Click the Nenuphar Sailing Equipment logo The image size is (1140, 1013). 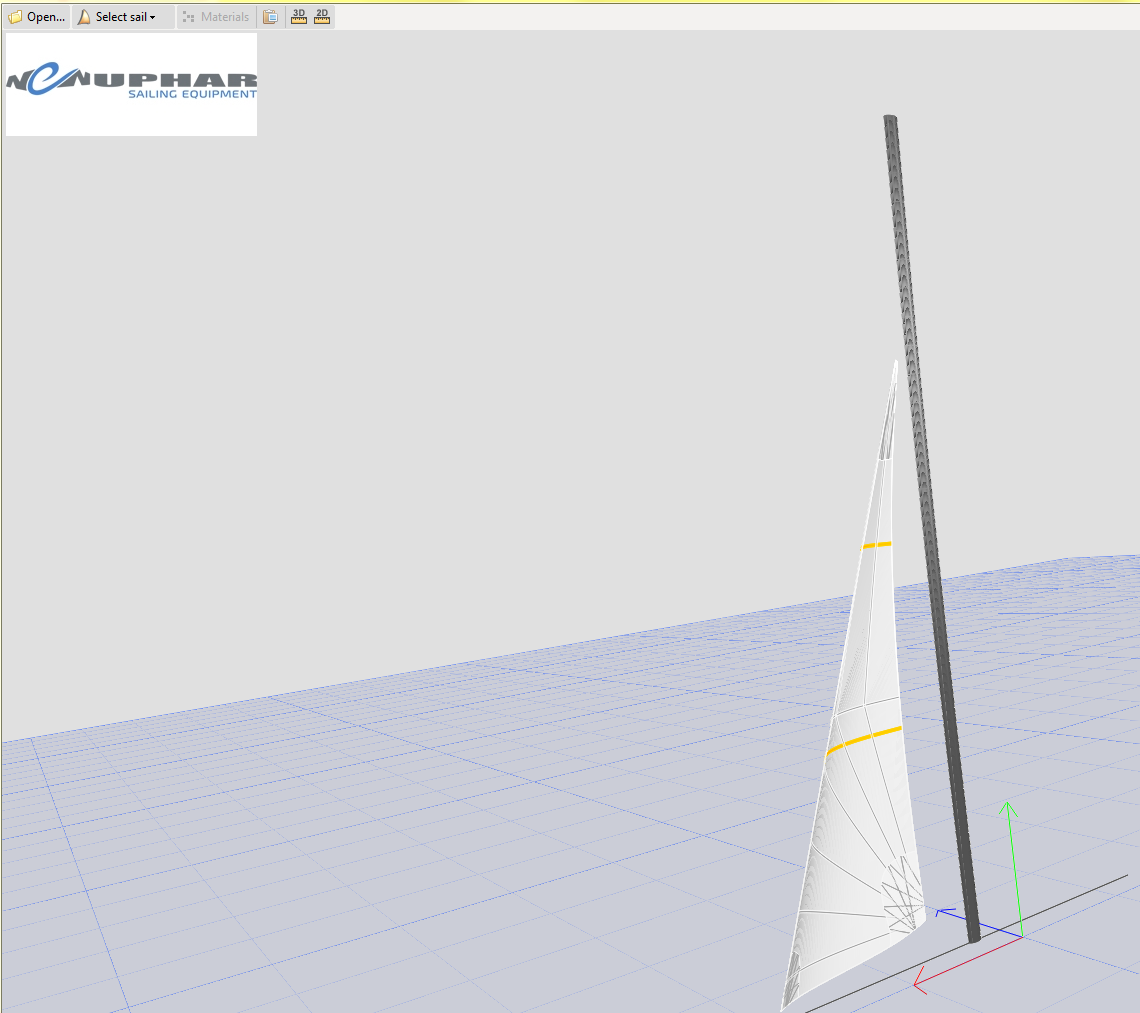point(131,84)
